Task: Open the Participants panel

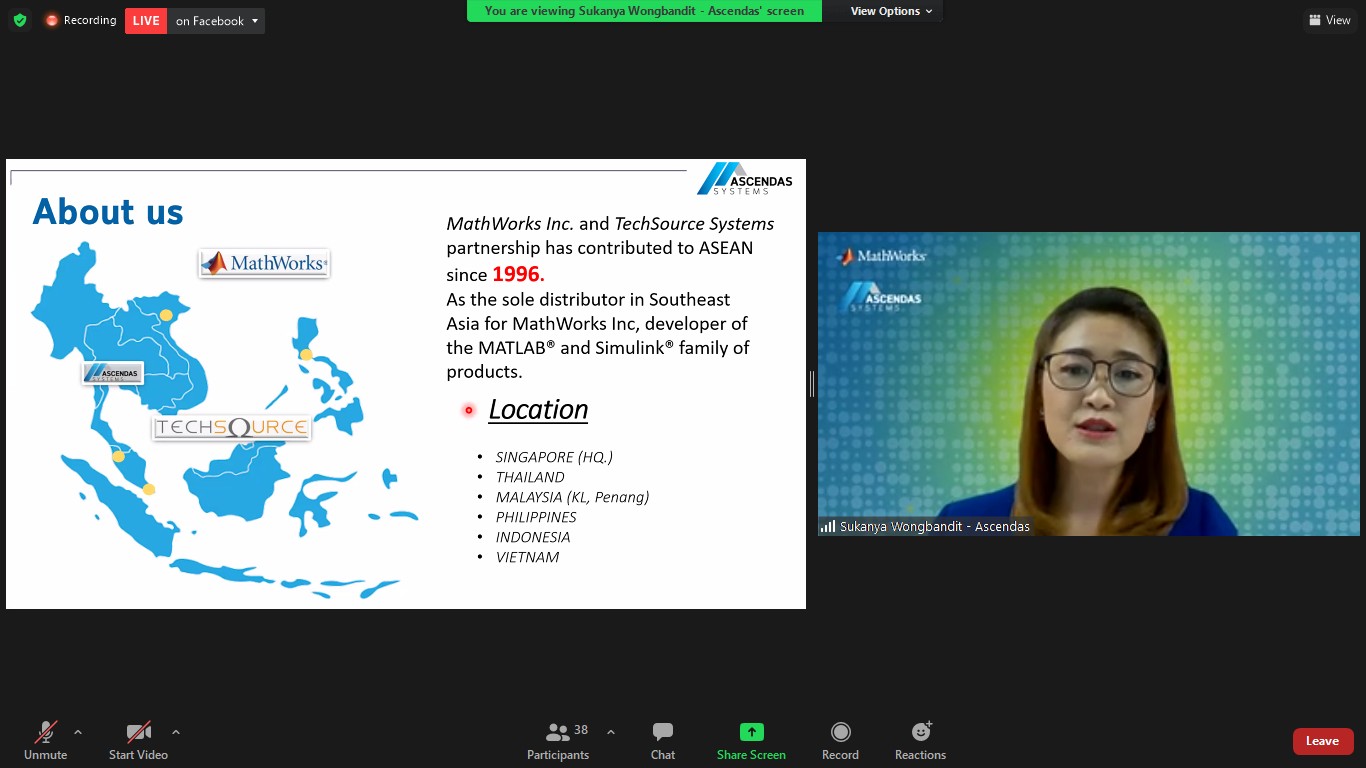Action: click(558, 741)
